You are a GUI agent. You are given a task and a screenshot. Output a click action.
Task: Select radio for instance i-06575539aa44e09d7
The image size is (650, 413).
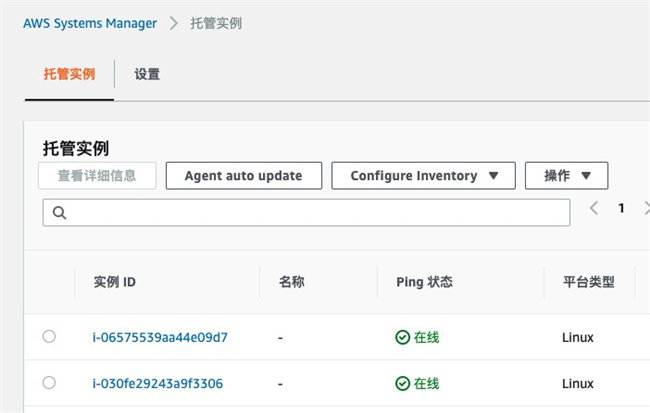[49, 336]
